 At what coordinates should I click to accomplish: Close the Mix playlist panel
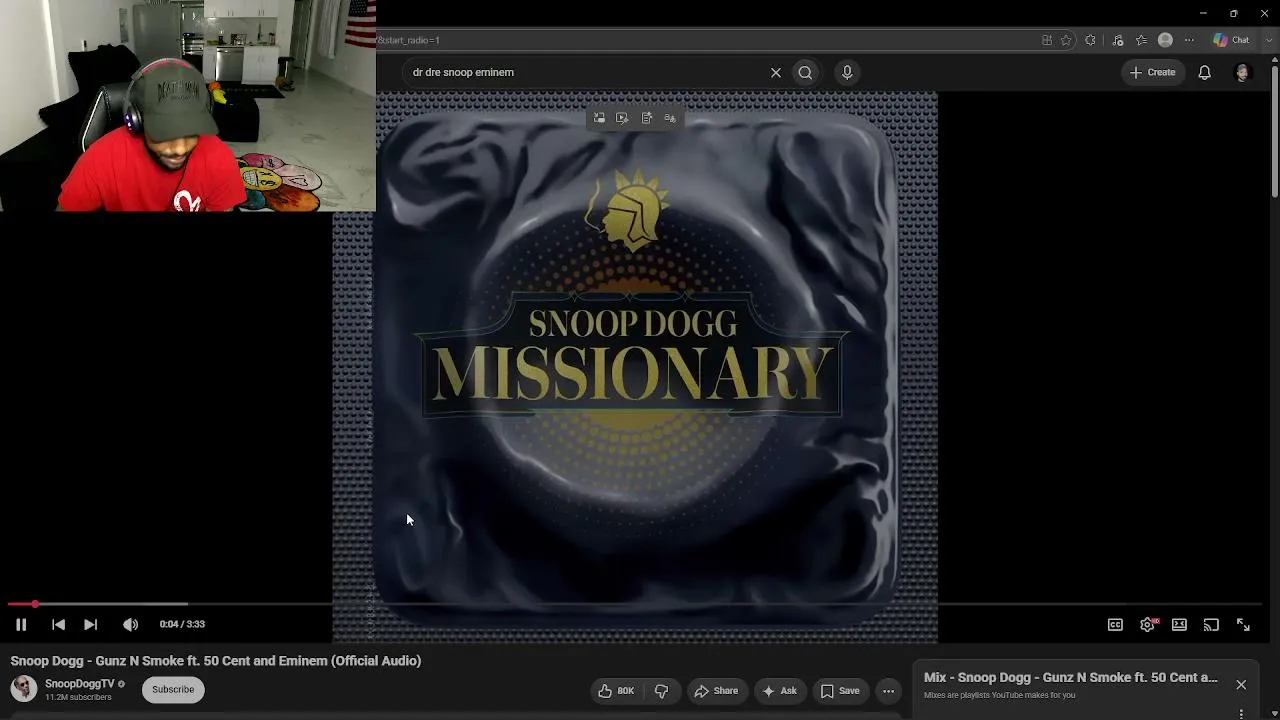(x=1241, y=685)
